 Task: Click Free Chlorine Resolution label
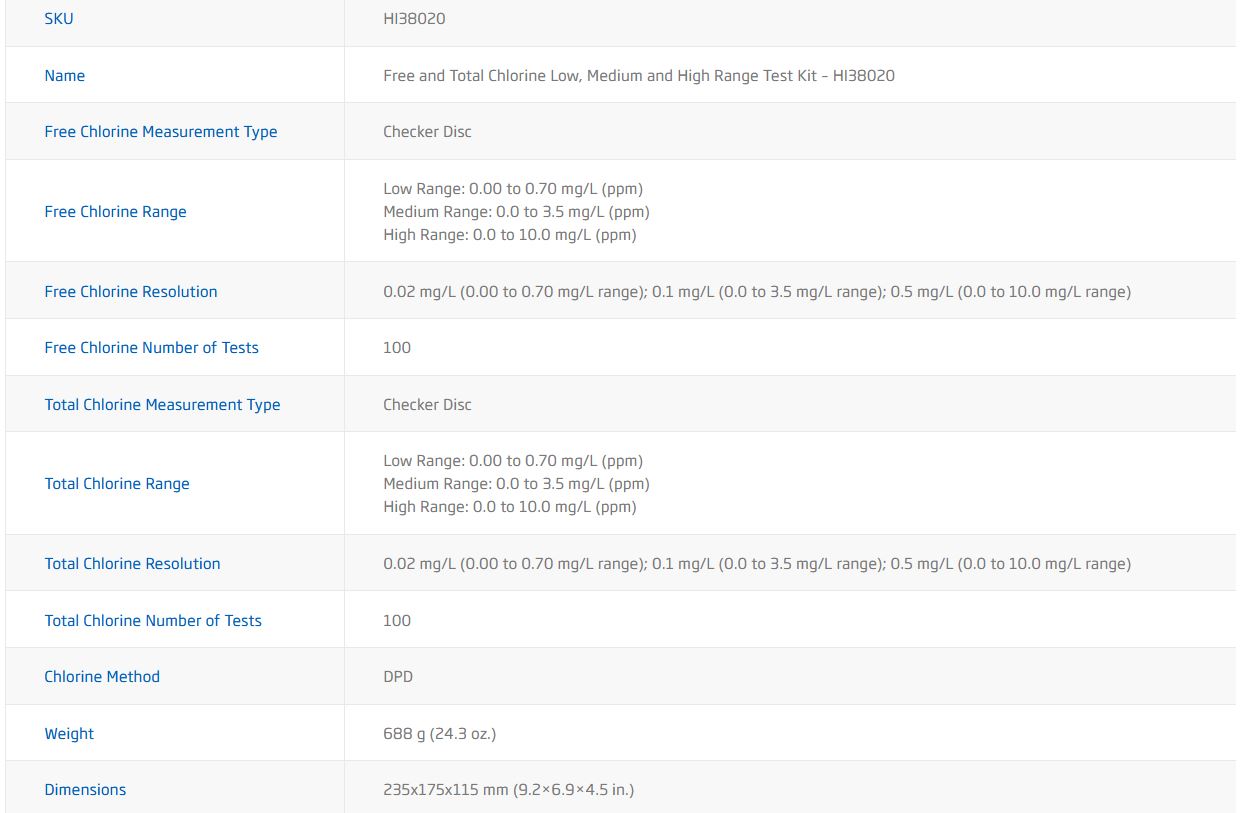(x=131, y=292)
